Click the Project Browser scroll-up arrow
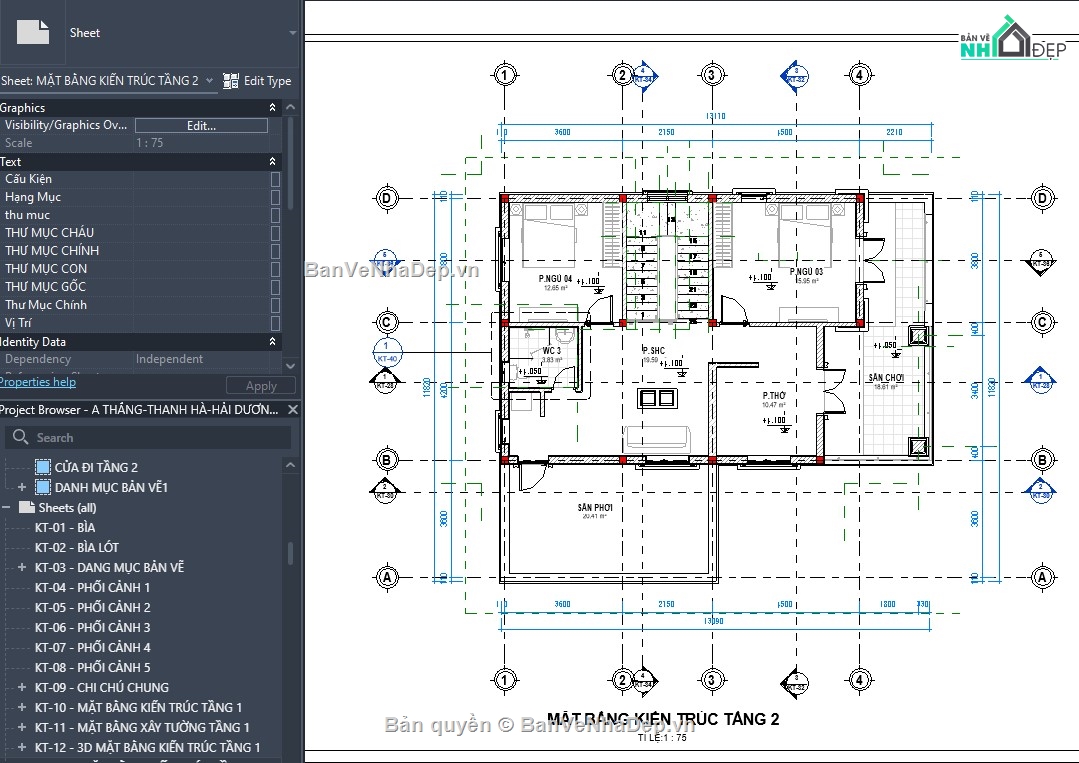The image size is (1079, 763). coord(290,465)
